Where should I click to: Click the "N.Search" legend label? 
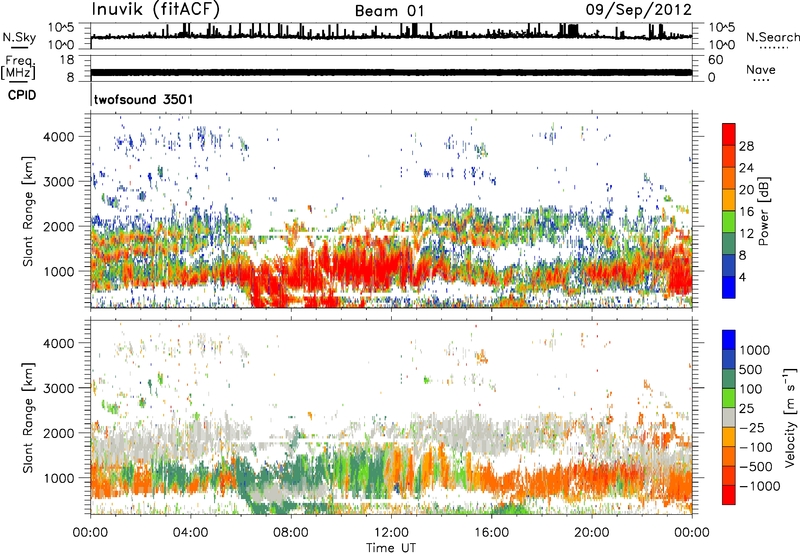point(772,37)
